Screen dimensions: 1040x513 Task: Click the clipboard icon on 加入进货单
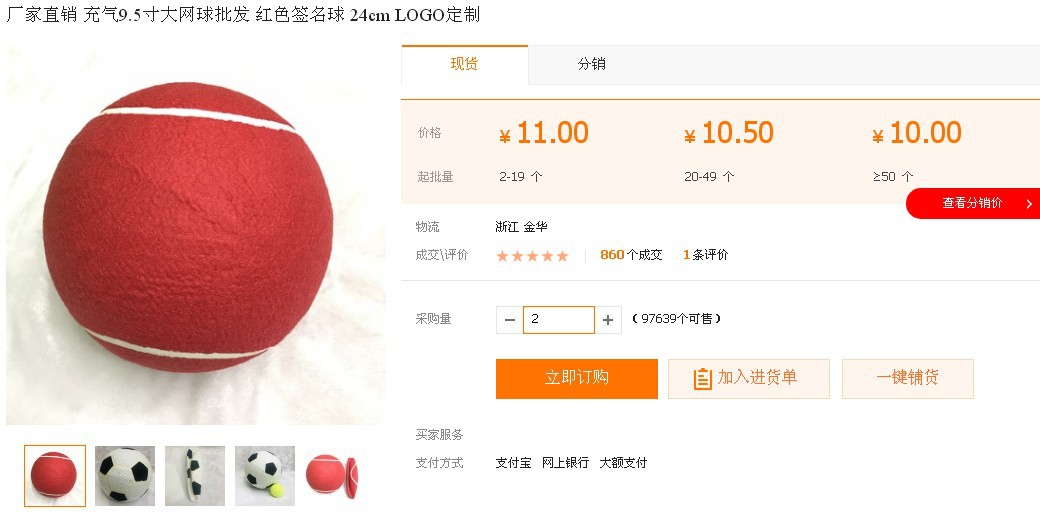(x=702, y=379)
